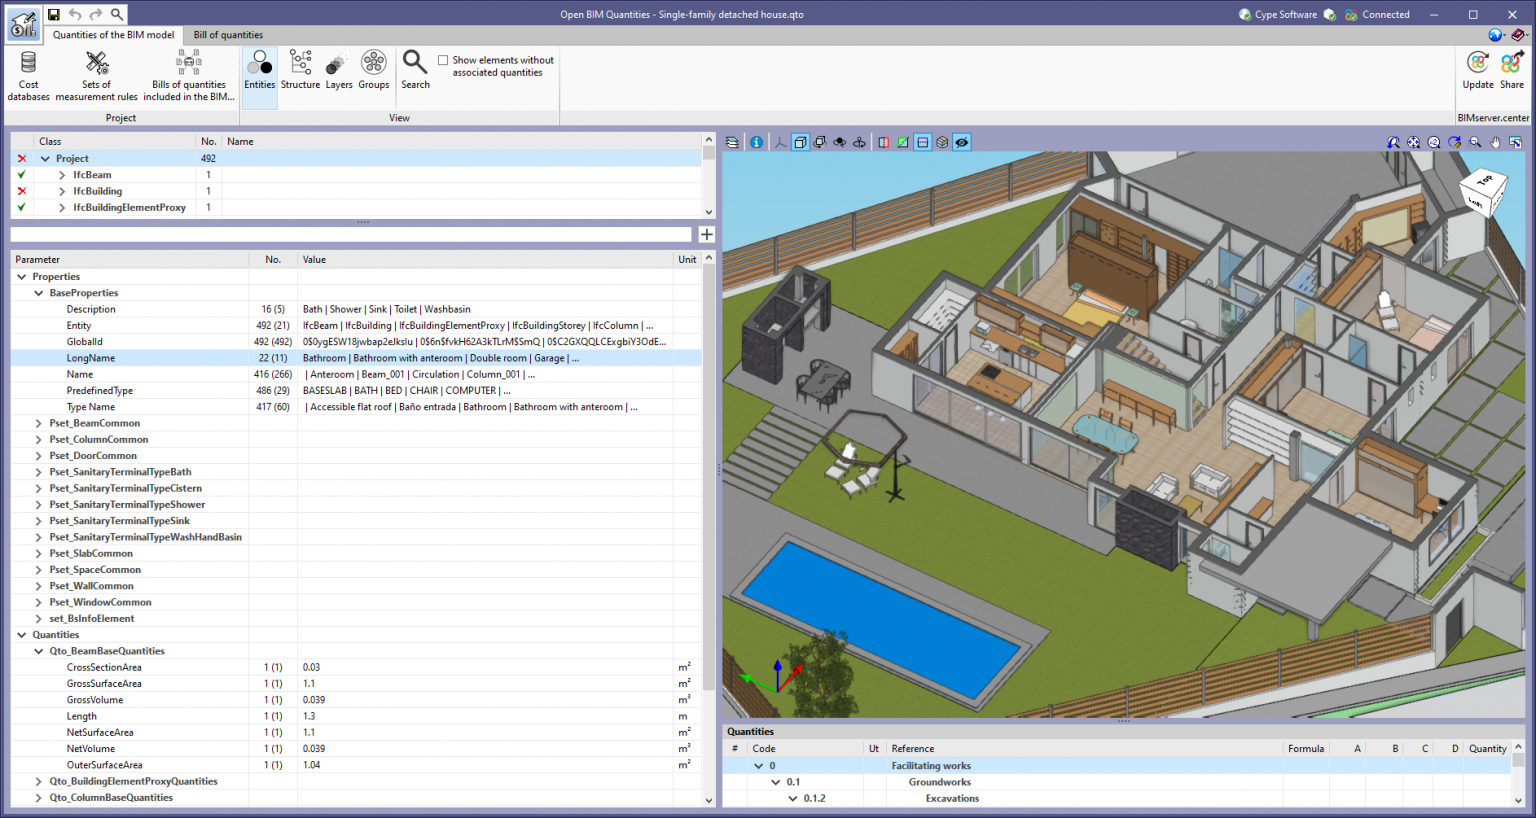Image resolution: width=1536 pixels, height=818 pixels.
Task: Toggle the red cross status for Project row
Action: 22,158
